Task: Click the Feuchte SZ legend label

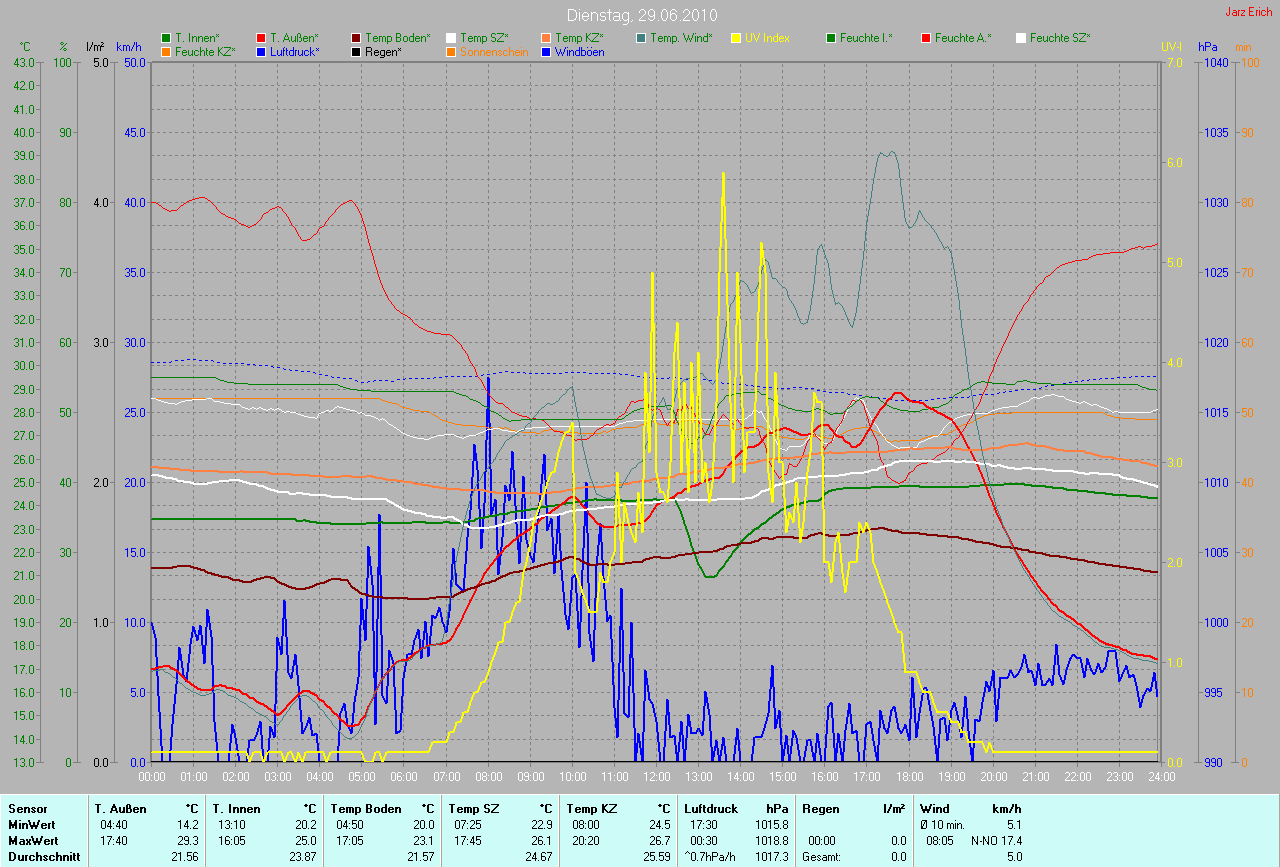Action: point(1059,38)
